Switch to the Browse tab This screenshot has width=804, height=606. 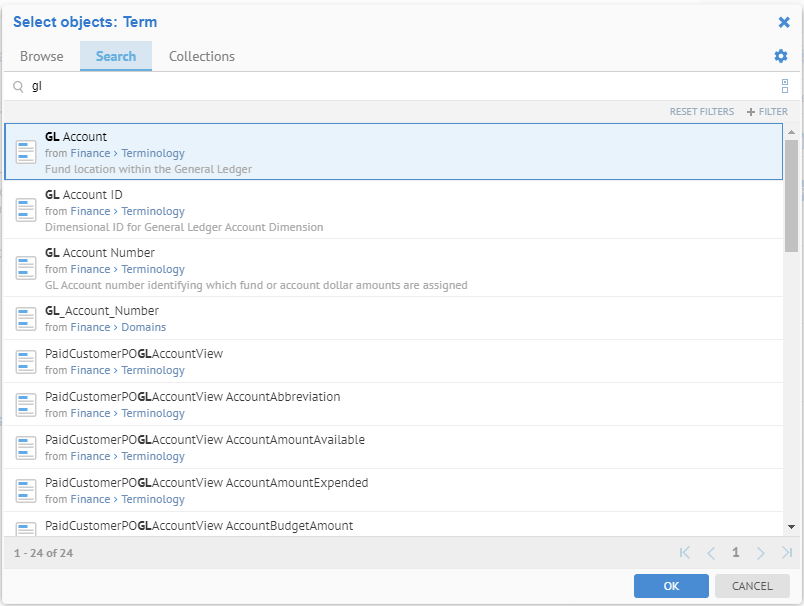[x=41, y=56]
